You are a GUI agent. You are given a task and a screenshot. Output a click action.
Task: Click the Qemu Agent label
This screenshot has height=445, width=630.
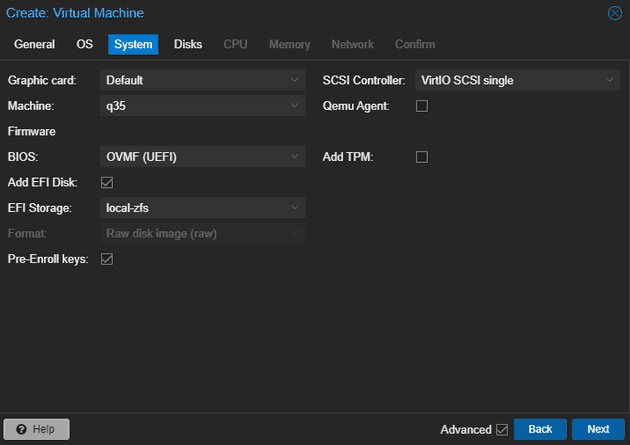(356, 106)
